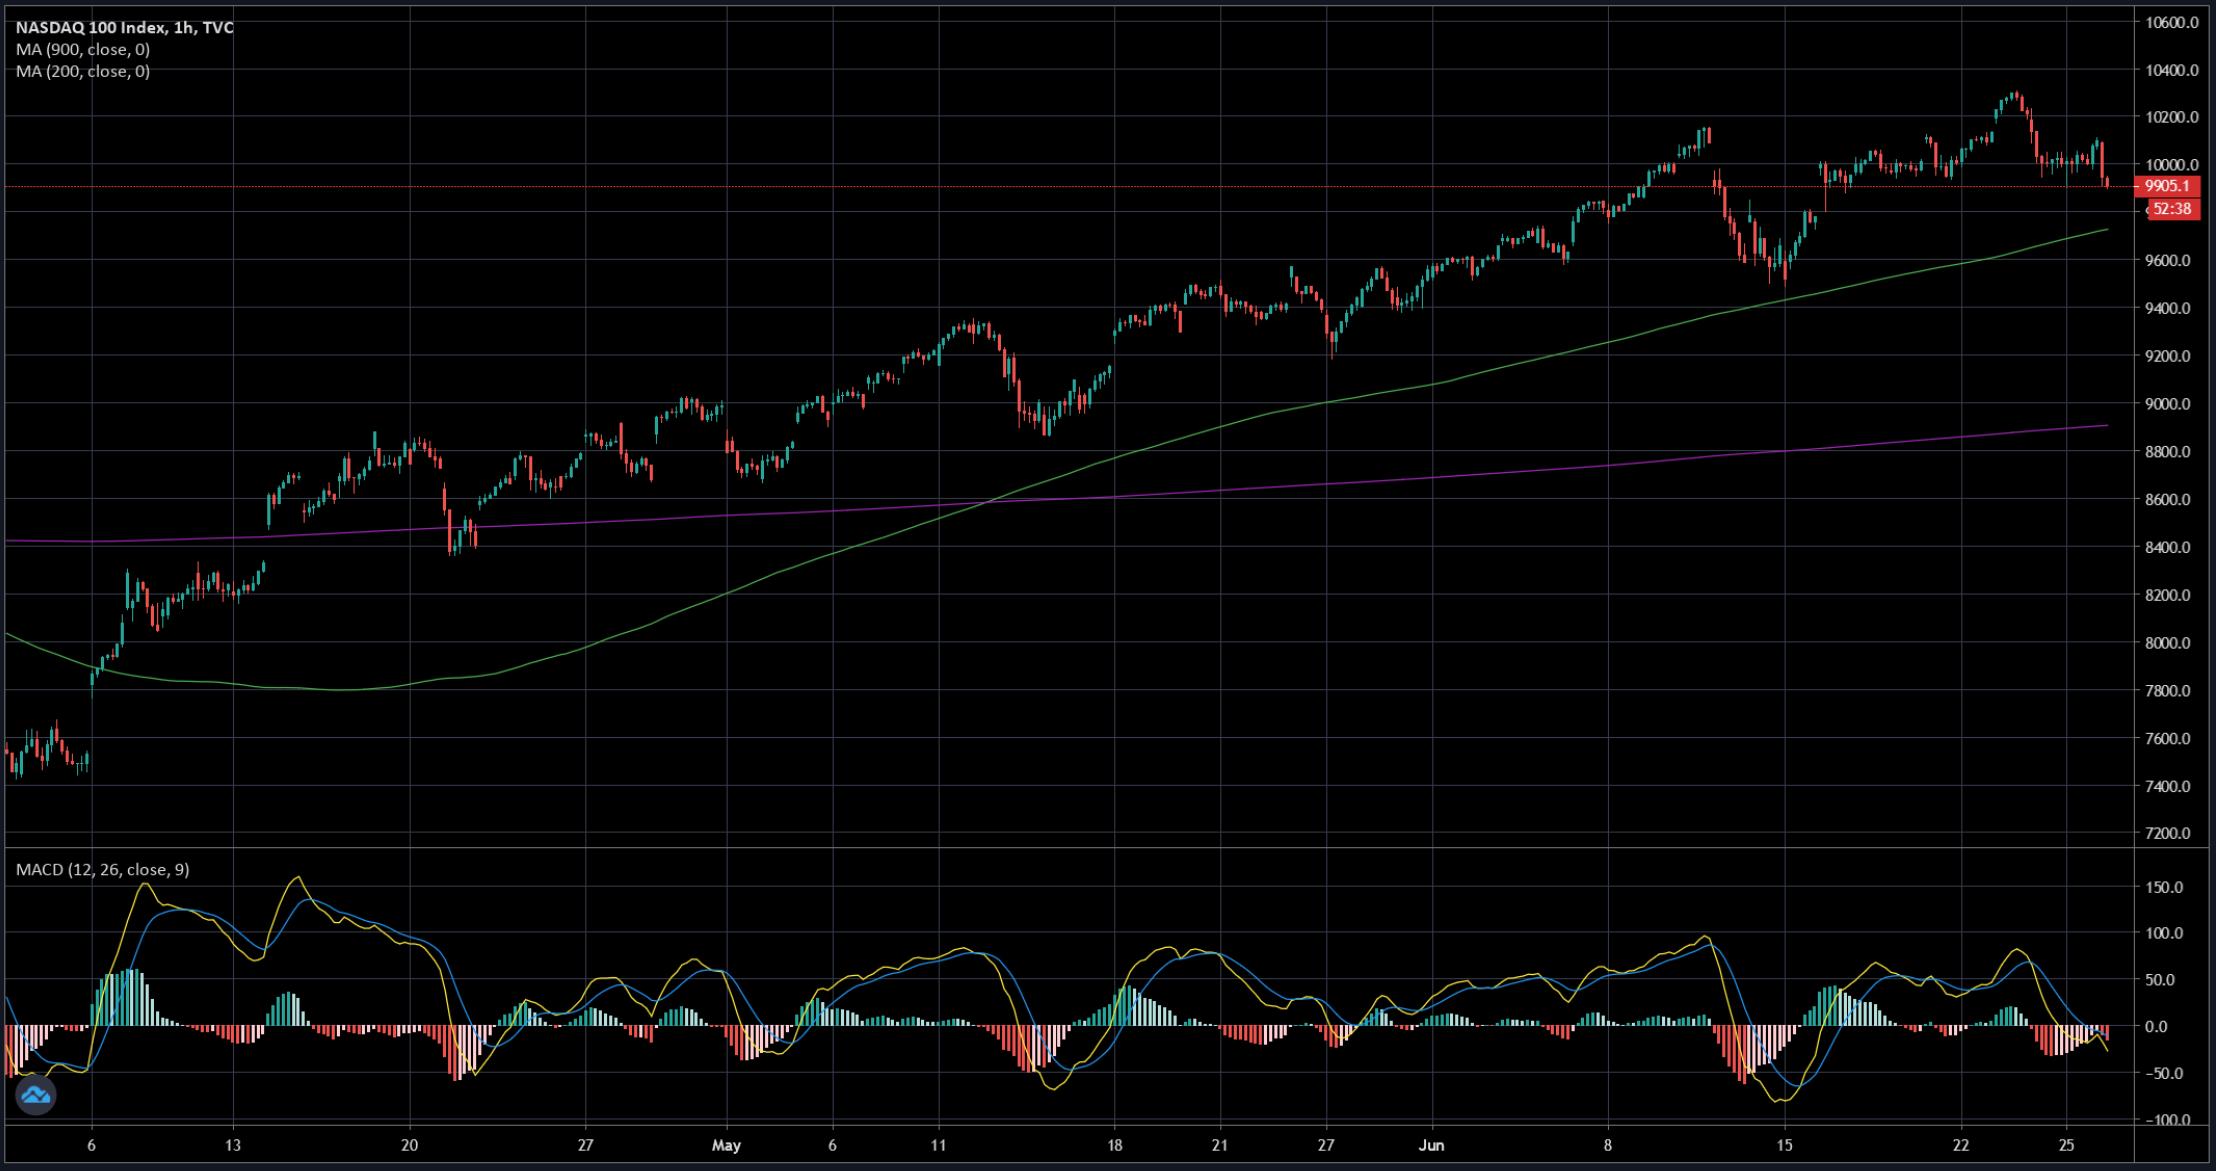Click the TradingView cloud logo icon
Viewport: 2216px width, 1171px height.
pos(35,1095)
